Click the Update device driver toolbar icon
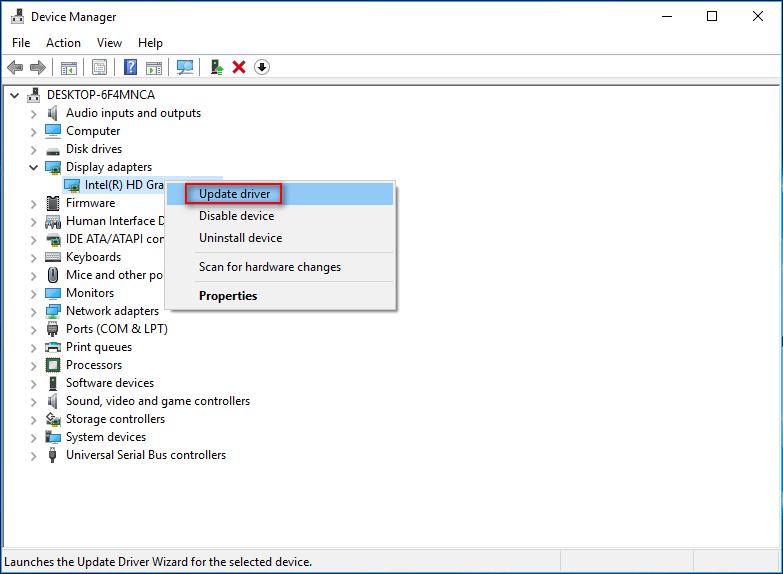 pyautogui.click(x=216, y=67)
